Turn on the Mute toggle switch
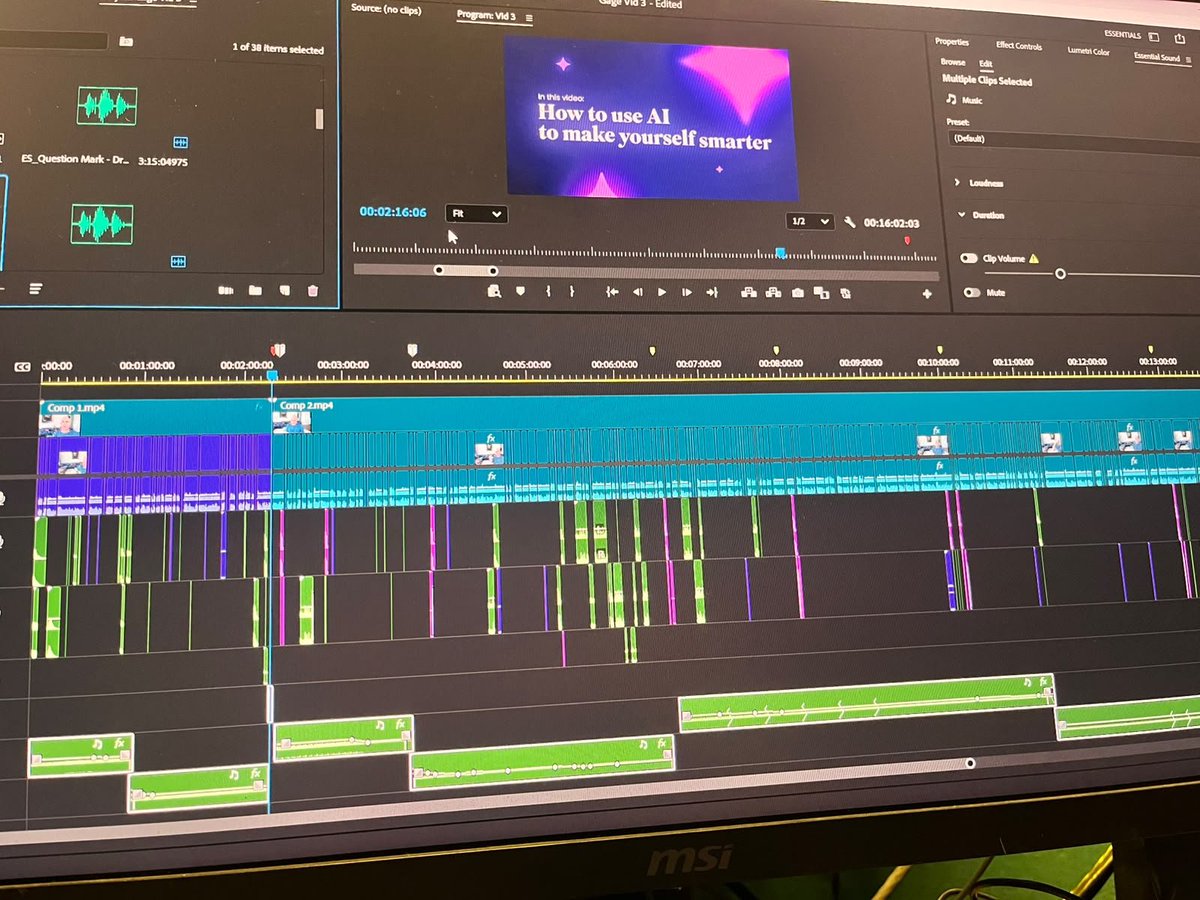Image resolution: width=1200 pixels, height=900 pixels. pyautogui.click(x=971, y=293)
